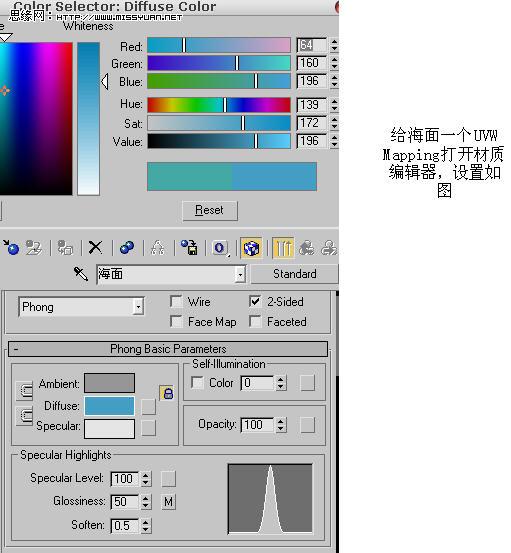
Task: Click the Standard material type button
Action: point(294,274)
